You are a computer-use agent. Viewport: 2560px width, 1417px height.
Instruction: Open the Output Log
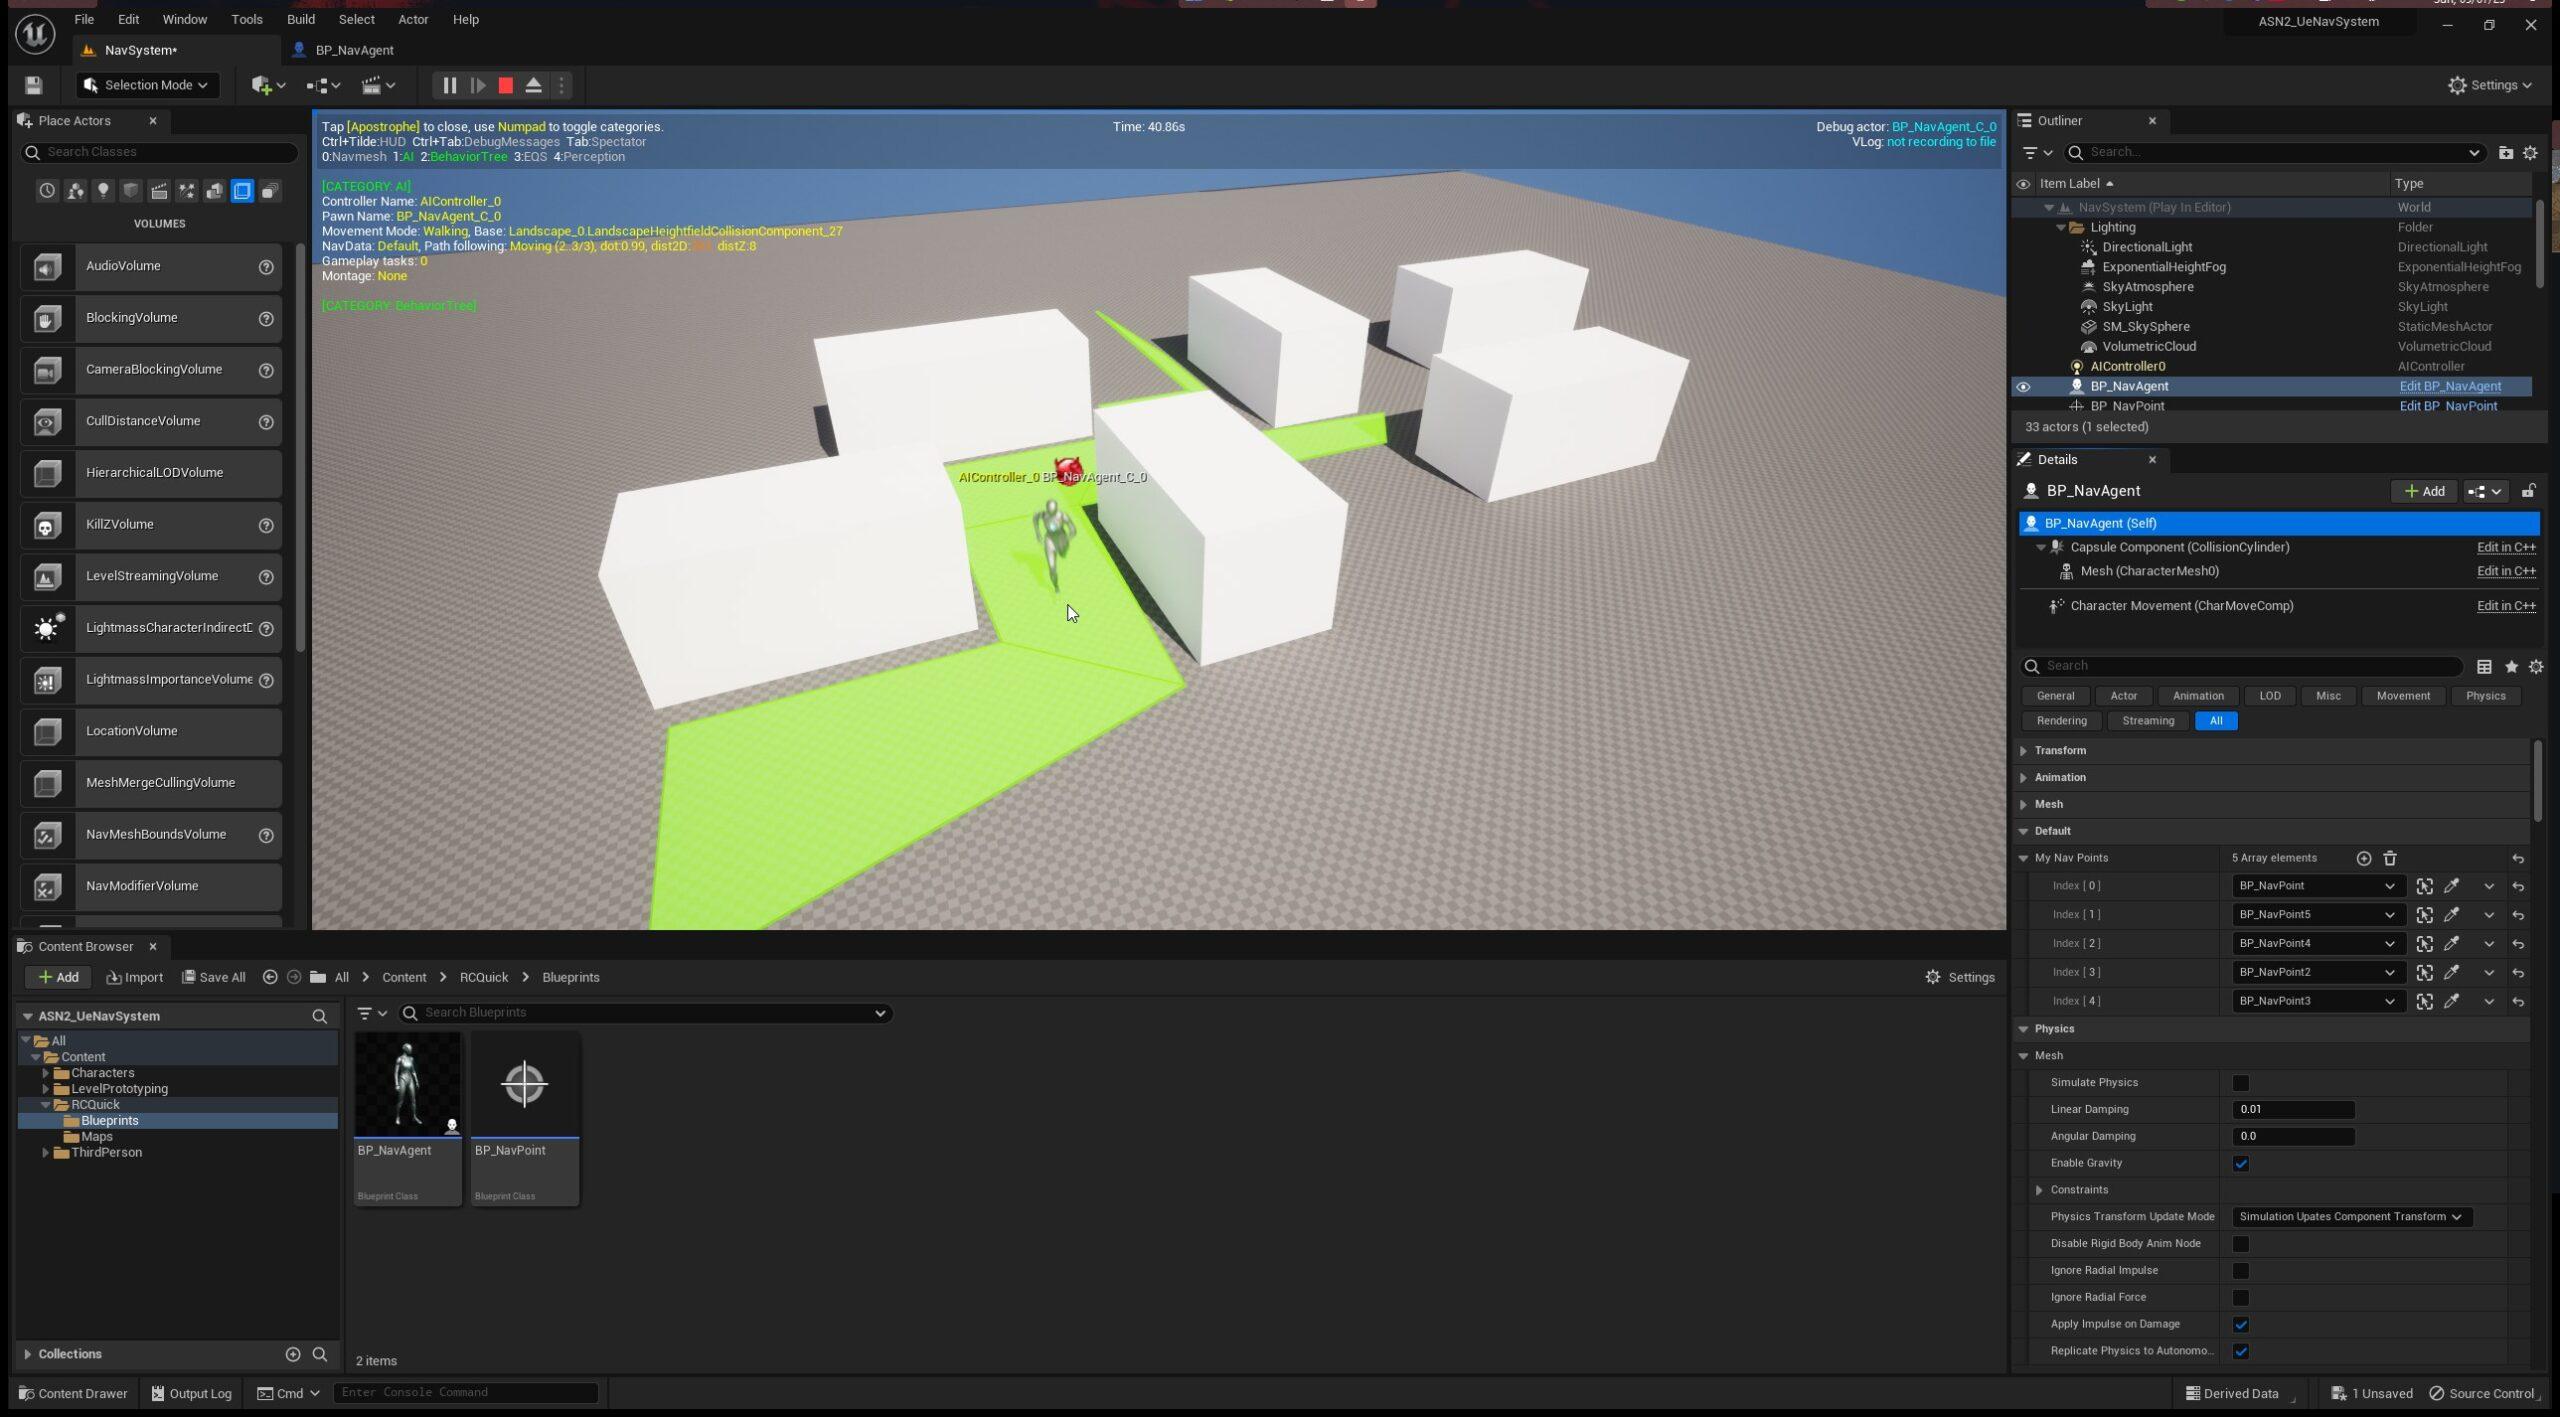[x=192, y=1393]
